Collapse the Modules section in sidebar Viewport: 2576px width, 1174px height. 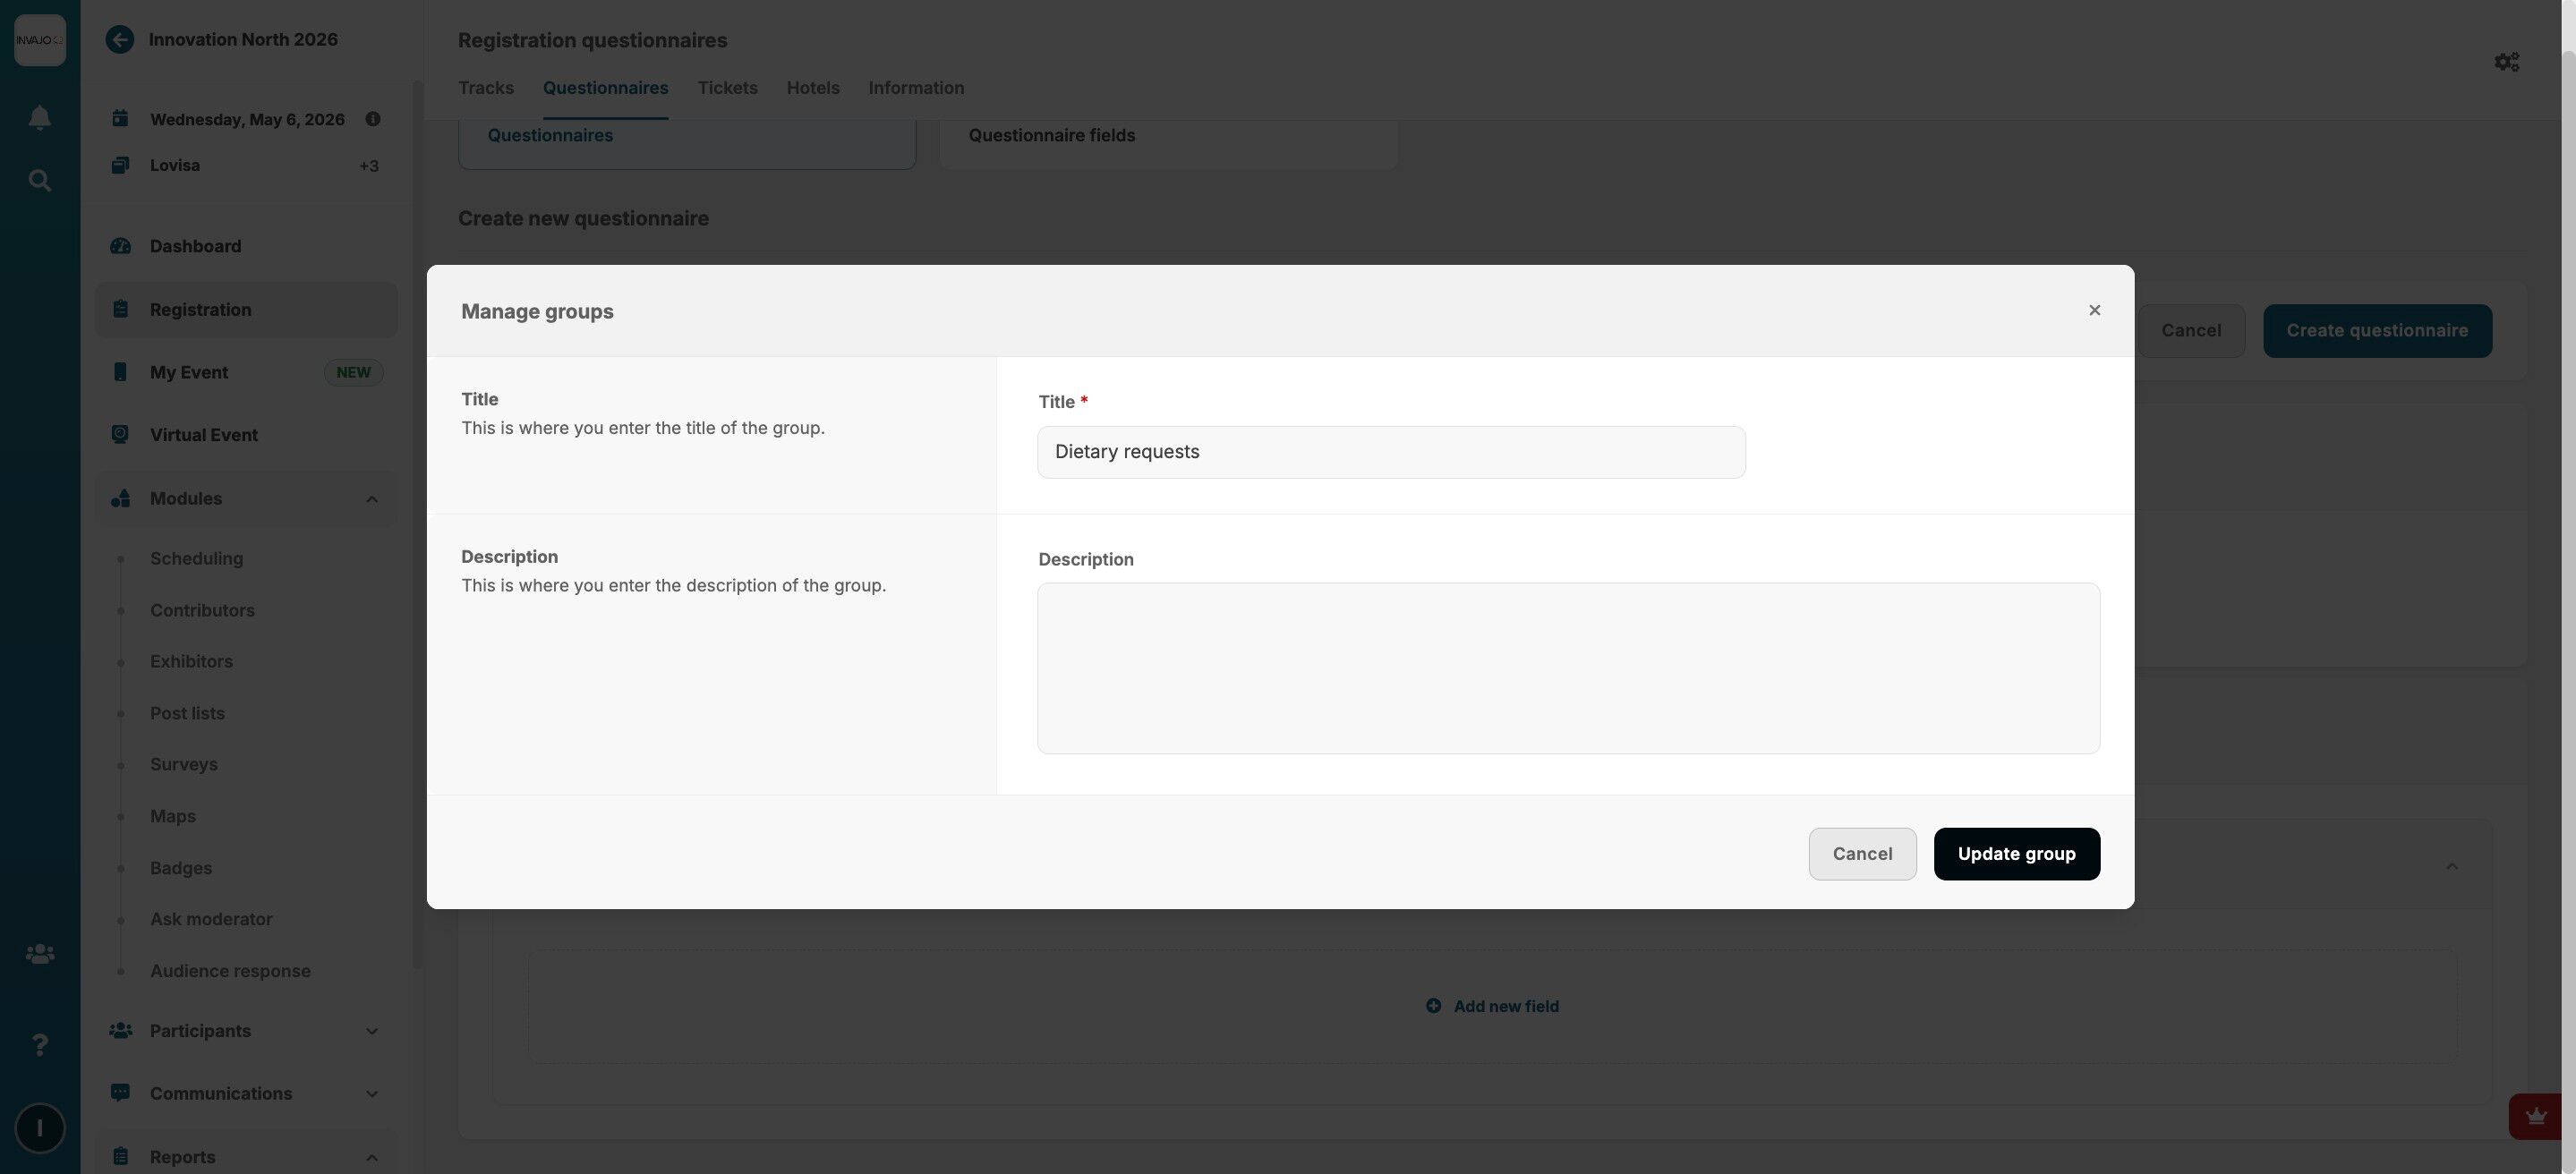pyautogui.click(x=371, y=499)
